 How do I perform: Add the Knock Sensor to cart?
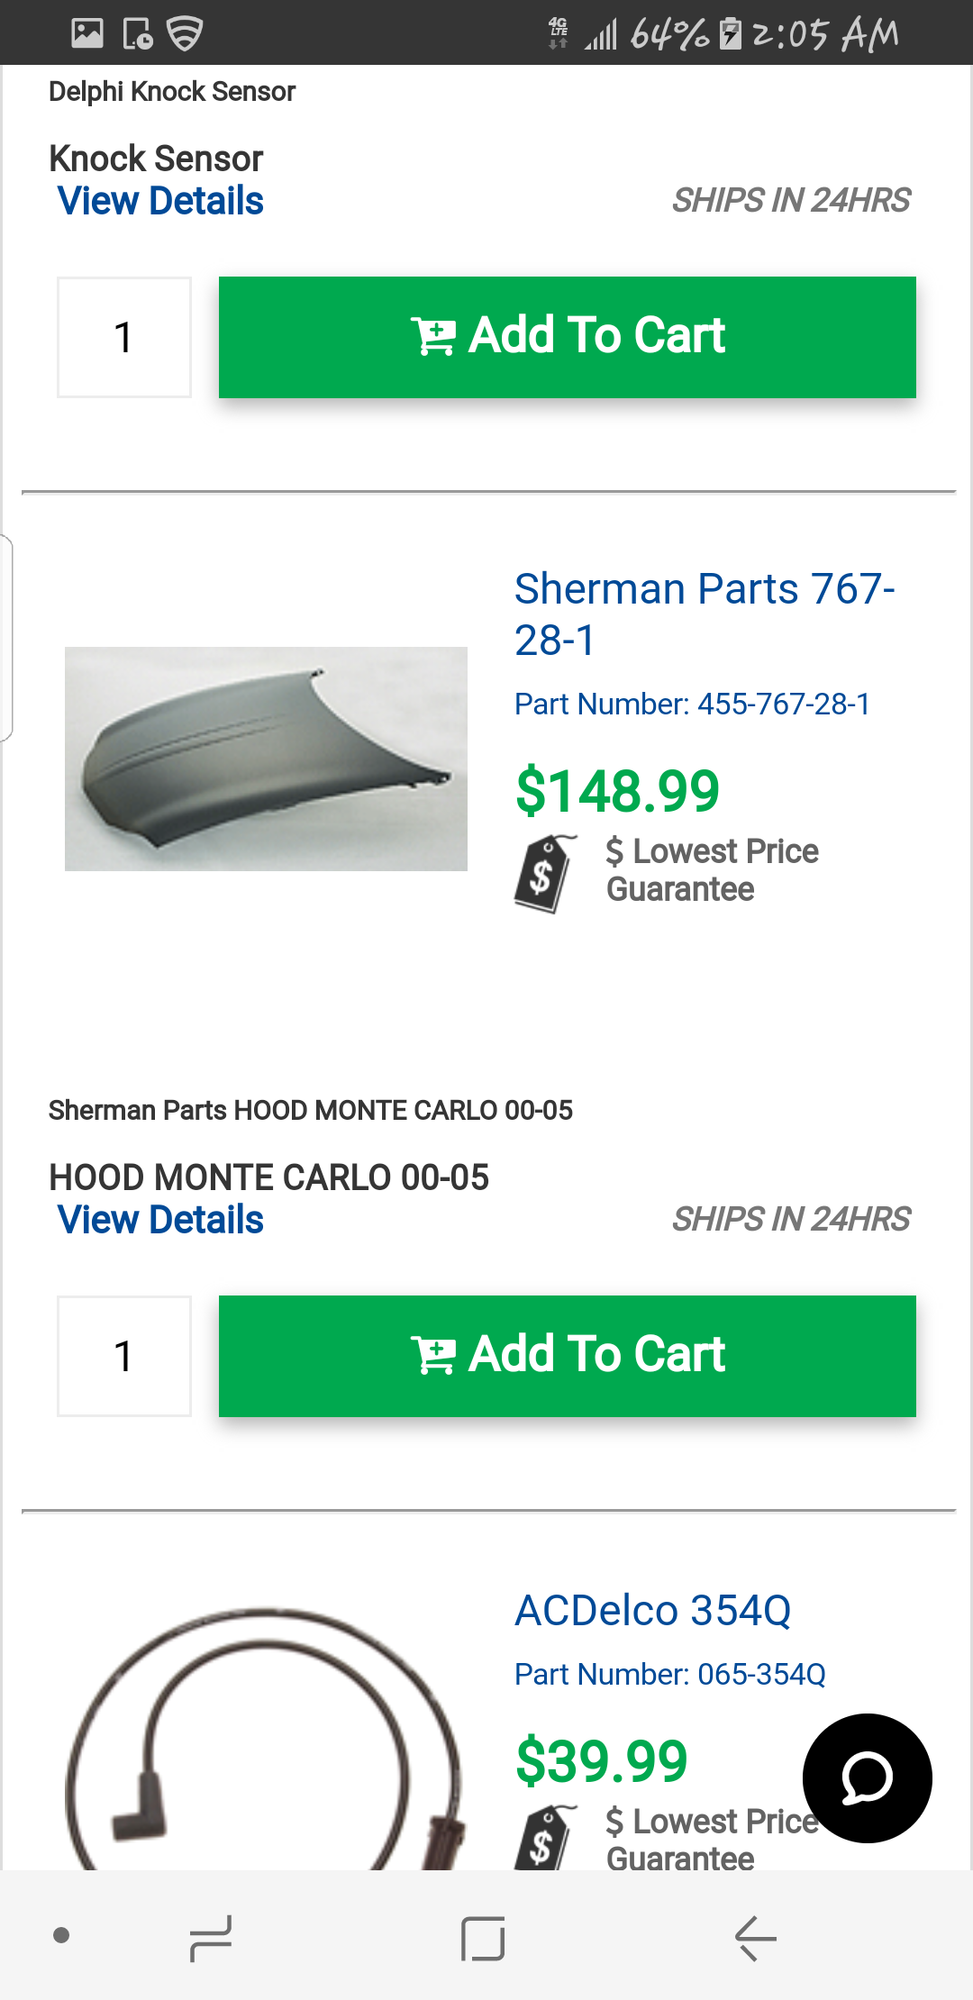[567, 337]
